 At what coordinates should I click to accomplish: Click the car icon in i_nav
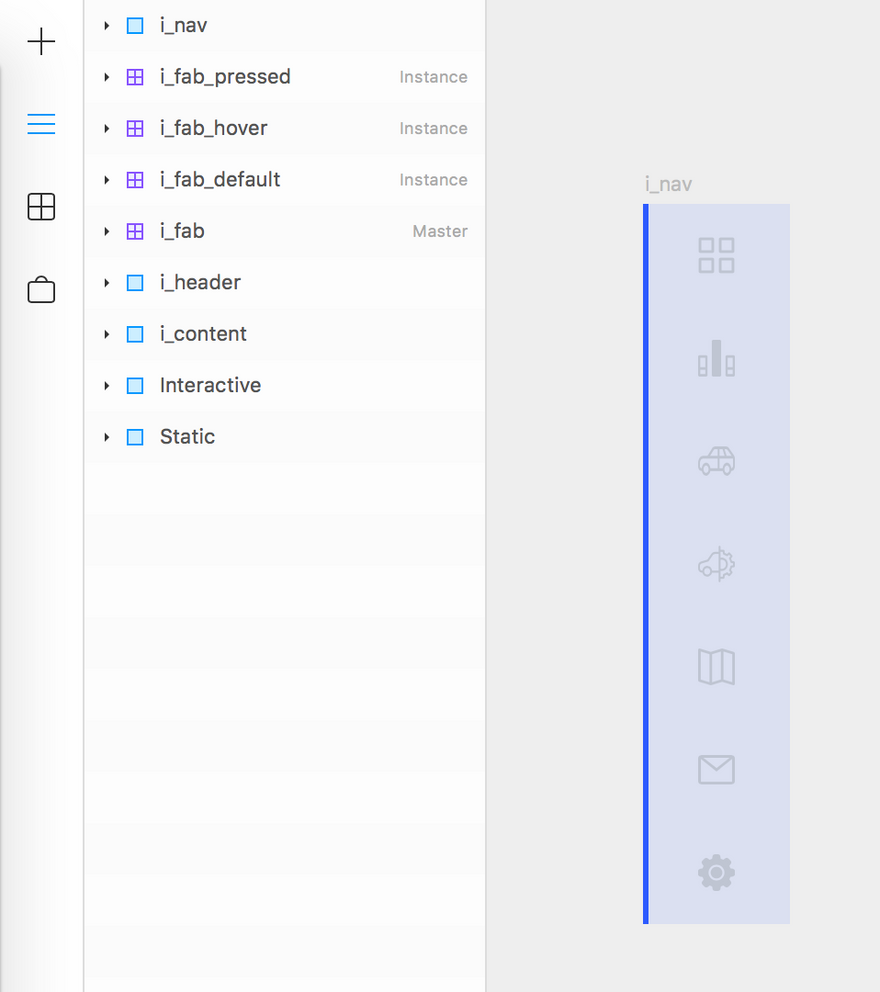click(716, 461)
